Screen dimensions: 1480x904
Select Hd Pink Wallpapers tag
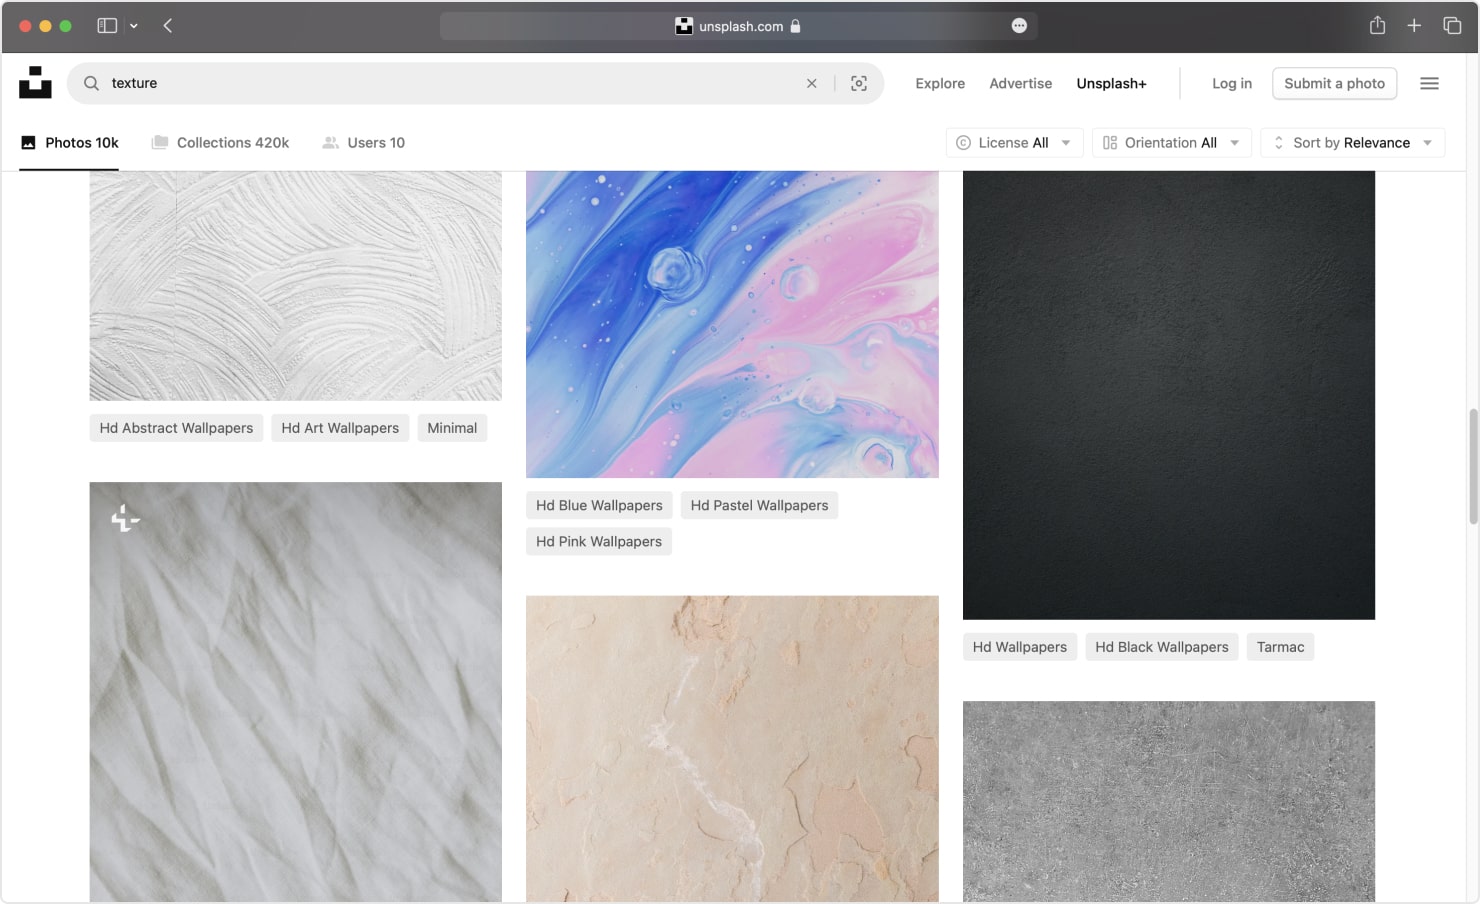point(598,542)
